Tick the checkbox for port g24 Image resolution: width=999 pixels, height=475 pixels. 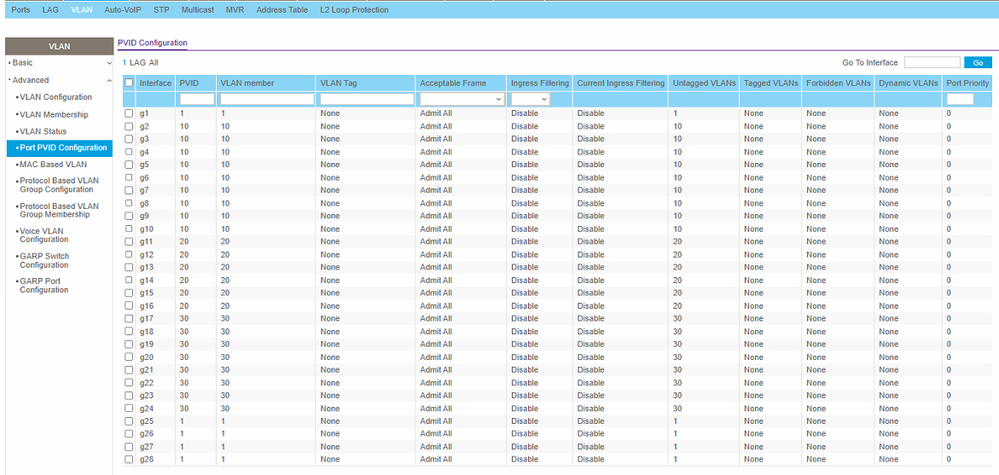point(128,408)
